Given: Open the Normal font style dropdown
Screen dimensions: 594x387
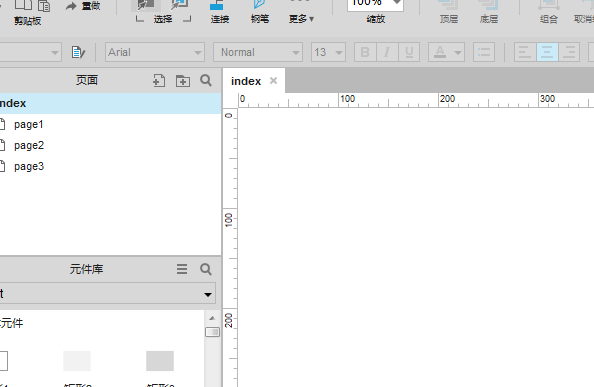Looking at the screenshot, I should coord(258,52).
